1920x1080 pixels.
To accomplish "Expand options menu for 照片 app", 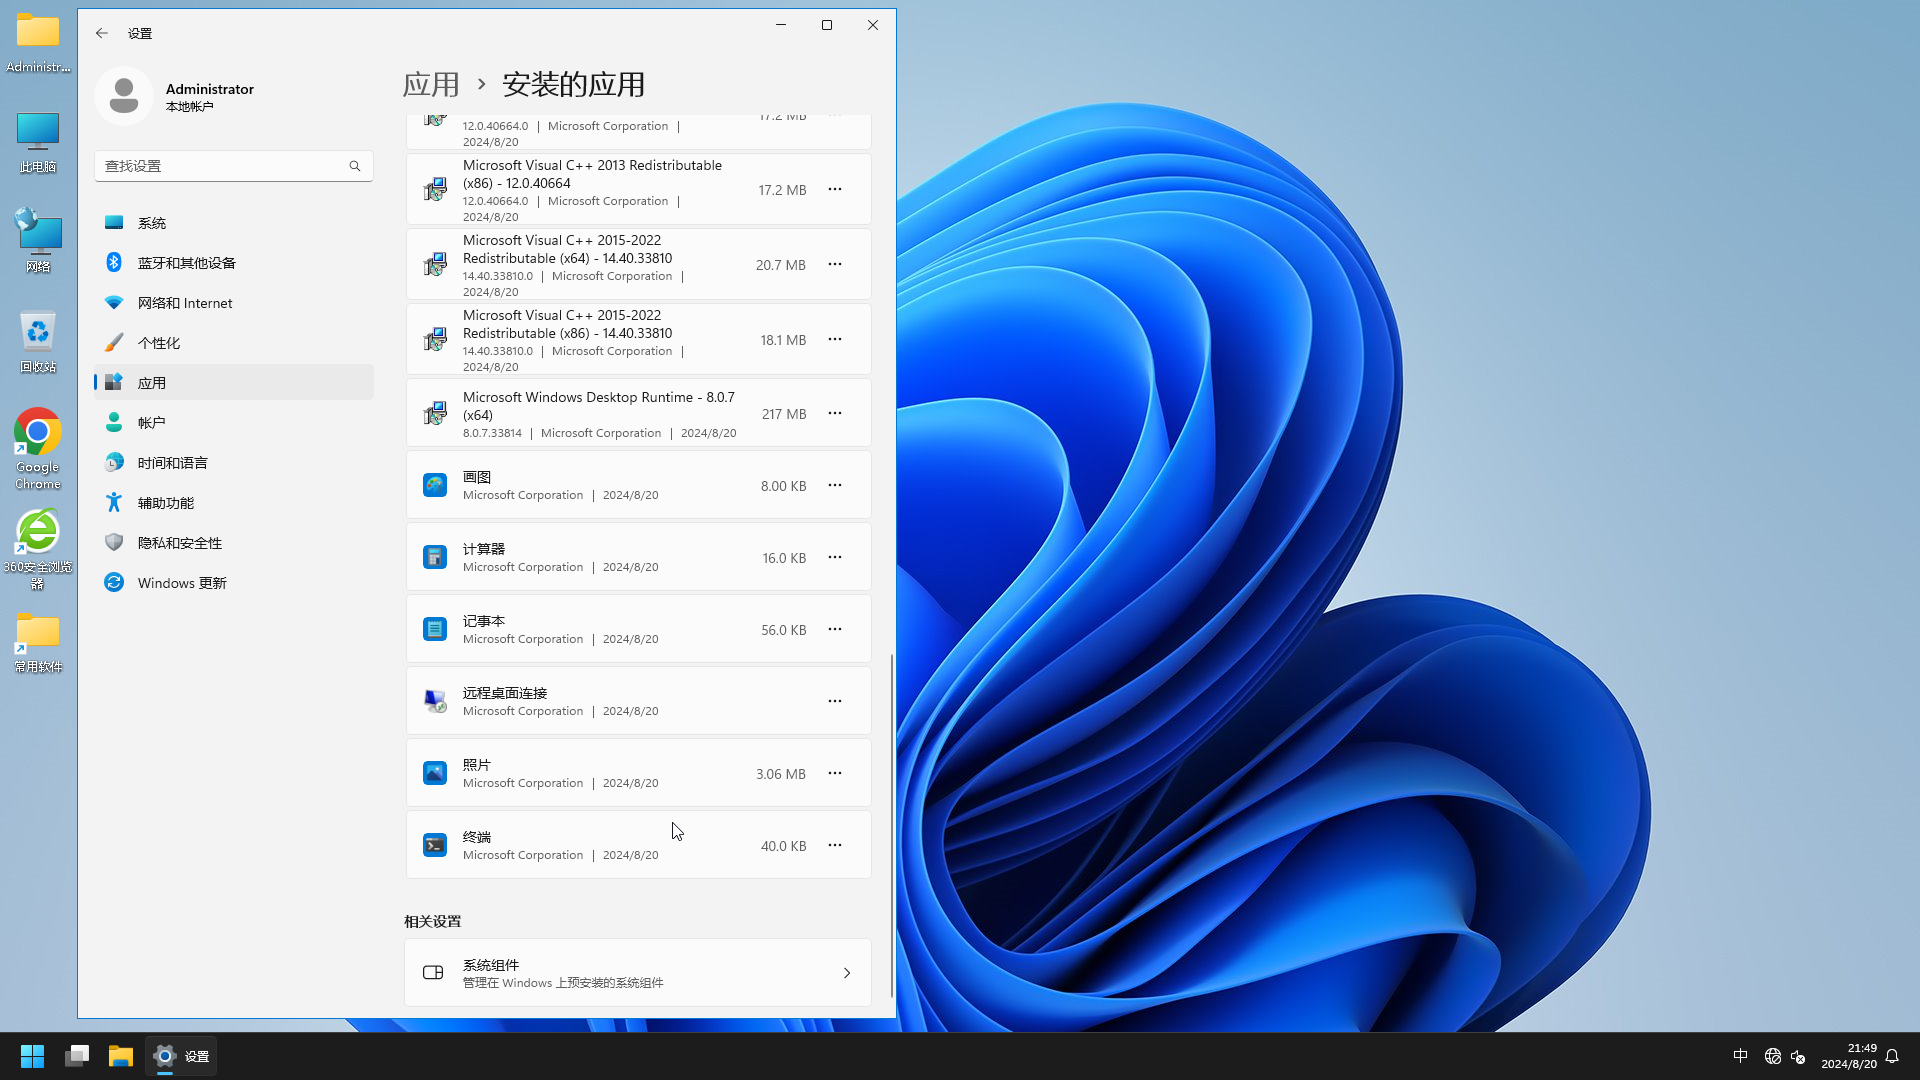I will 835,773.
